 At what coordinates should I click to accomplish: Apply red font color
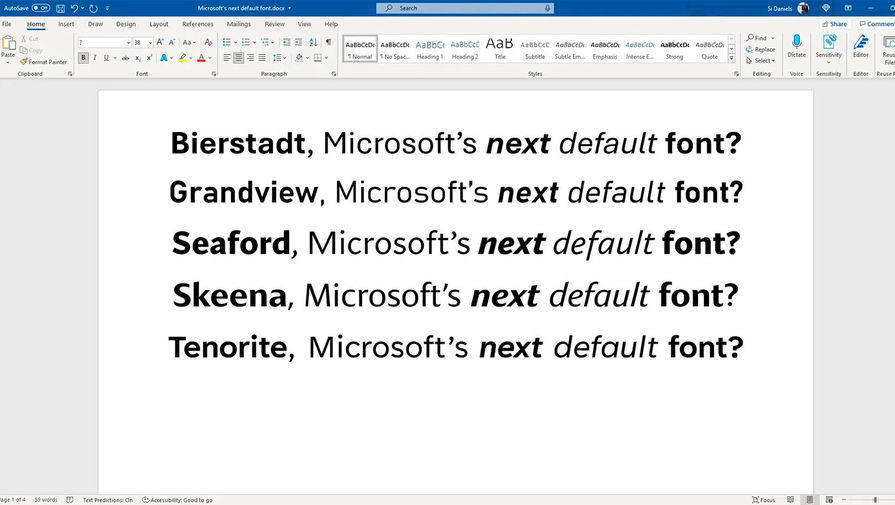coord(201,58)
